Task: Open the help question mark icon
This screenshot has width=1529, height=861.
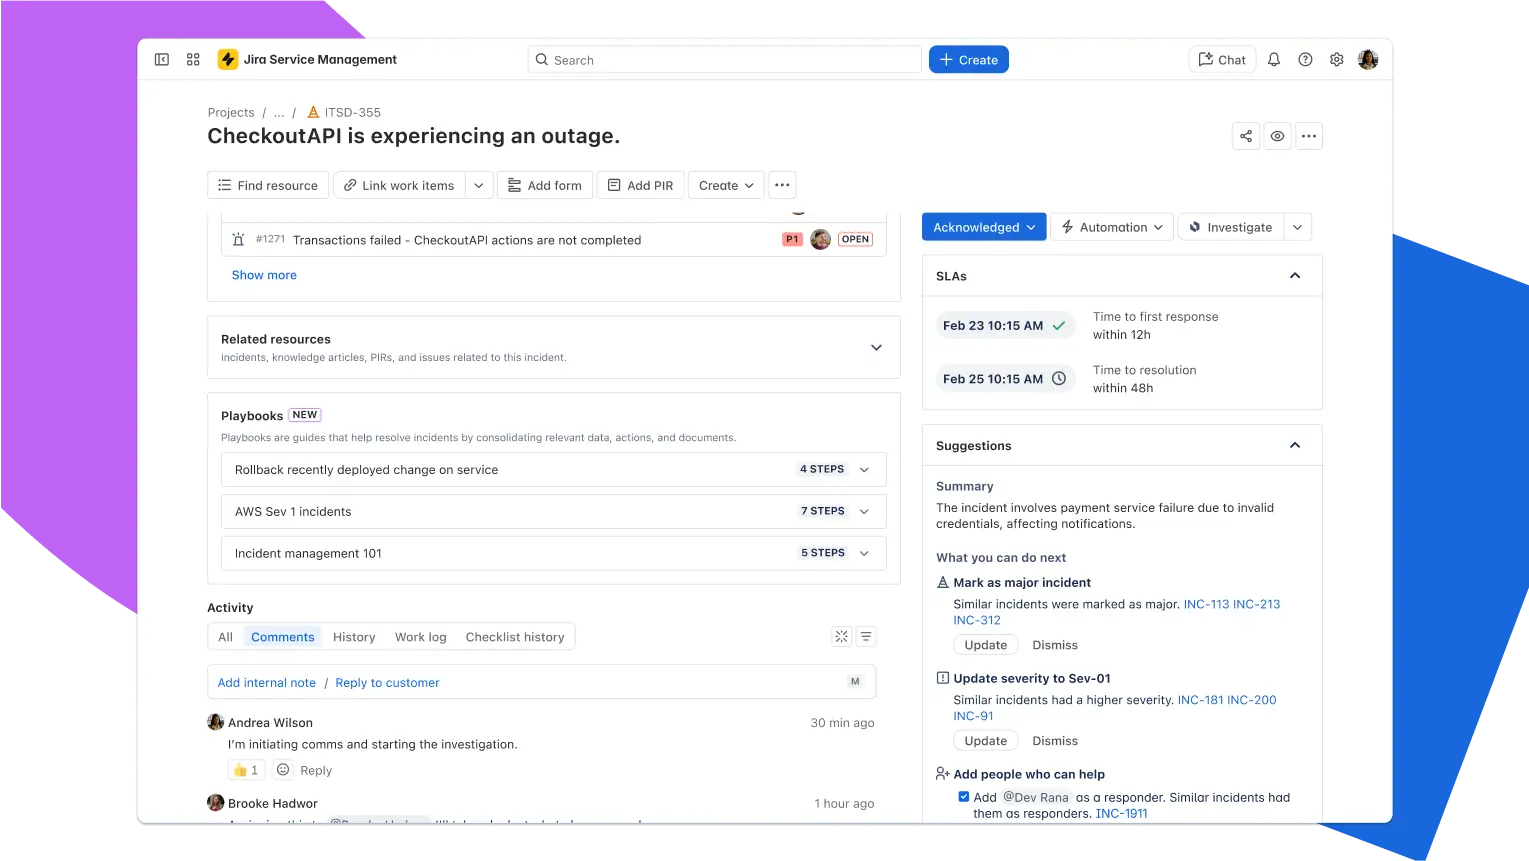Action: [x=1305, y=60]
